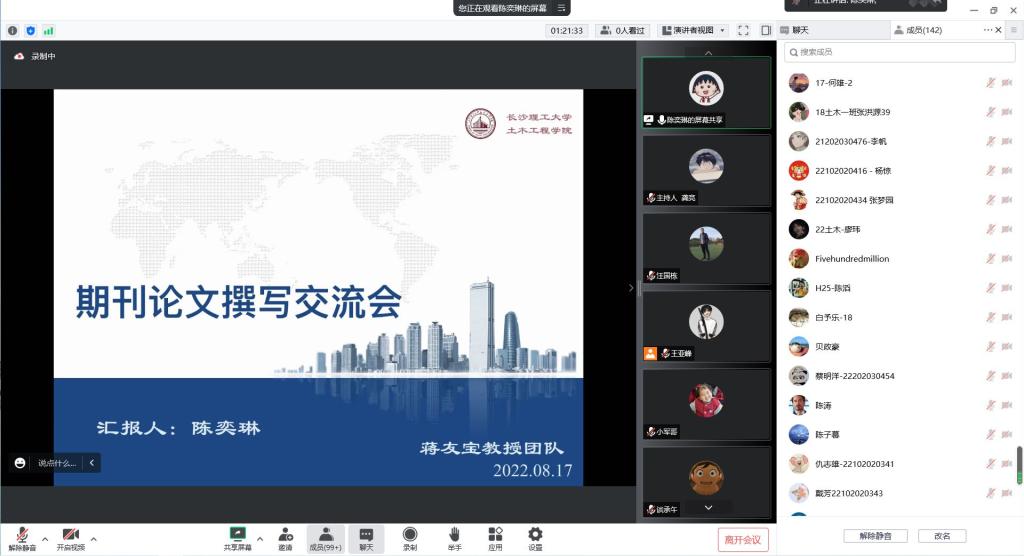
Task: Switch to the 聊天 tab in side panel
Action: (x=800, y=30)
